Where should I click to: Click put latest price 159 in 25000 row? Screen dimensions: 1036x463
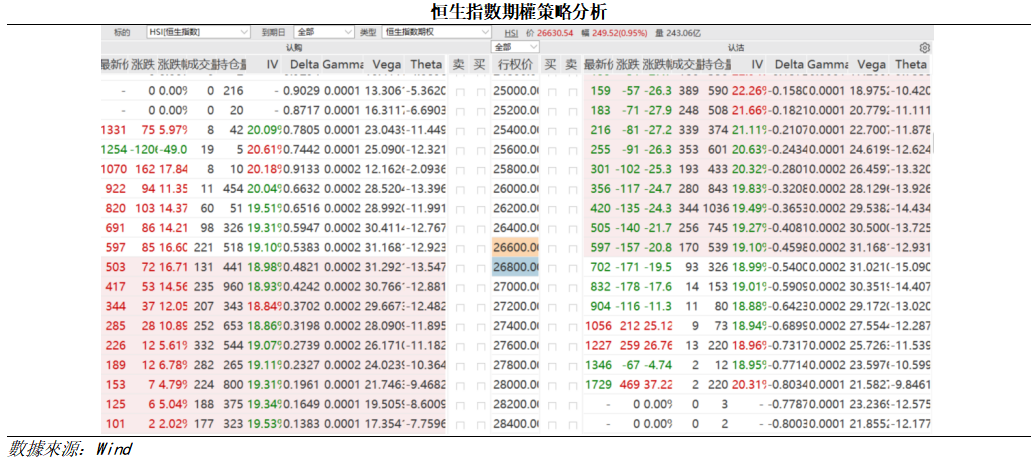click(601, 91)
